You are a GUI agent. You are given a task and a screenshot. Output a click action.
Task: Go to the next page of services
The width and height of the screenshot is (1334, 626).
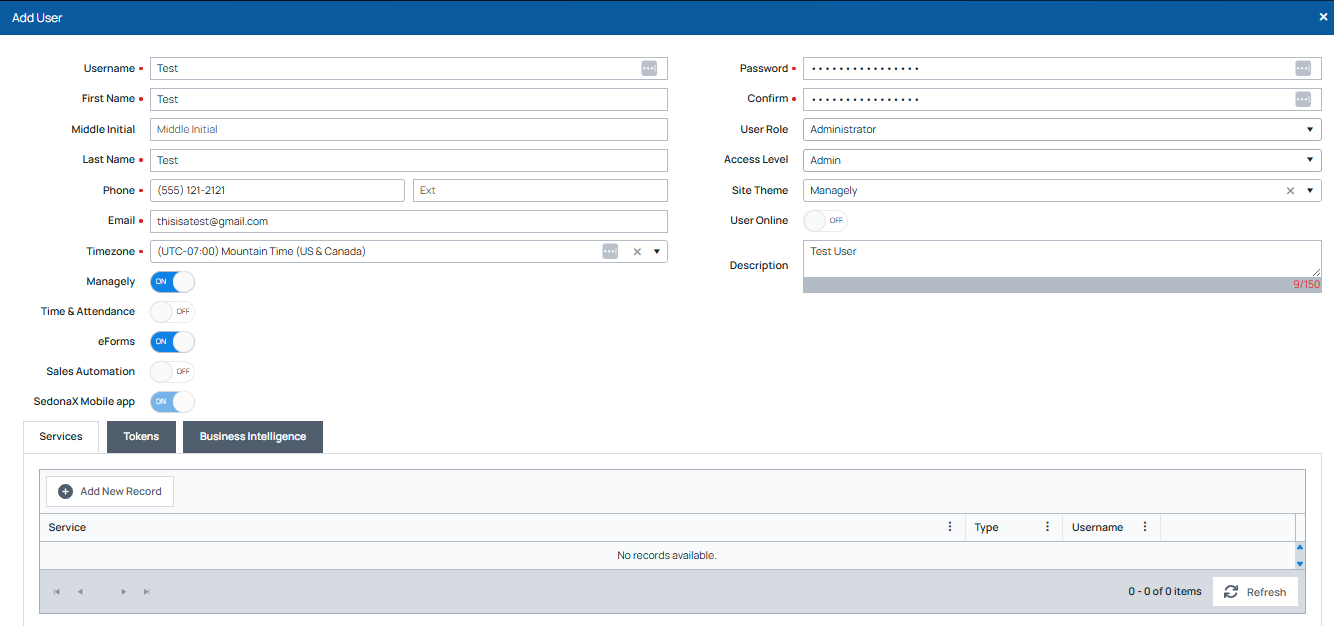tap(123, 592)
